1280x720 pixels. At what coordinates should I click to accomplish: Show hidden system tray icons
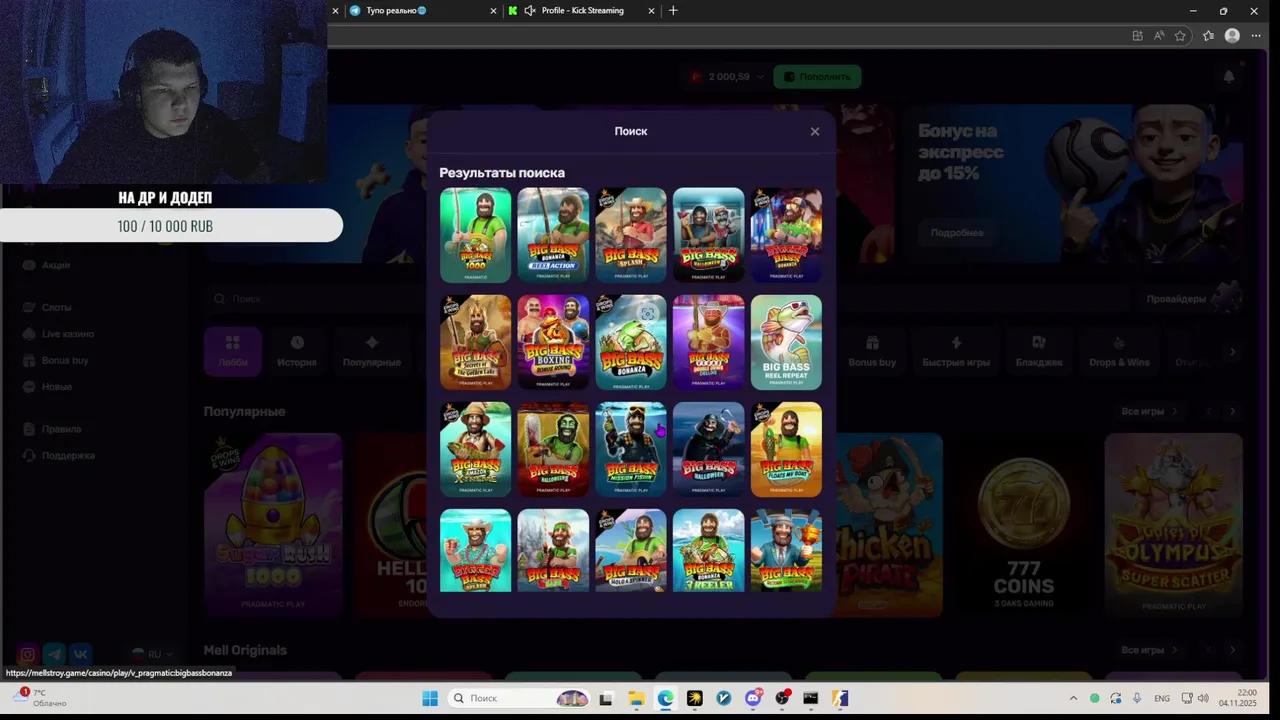point(1073,698)
